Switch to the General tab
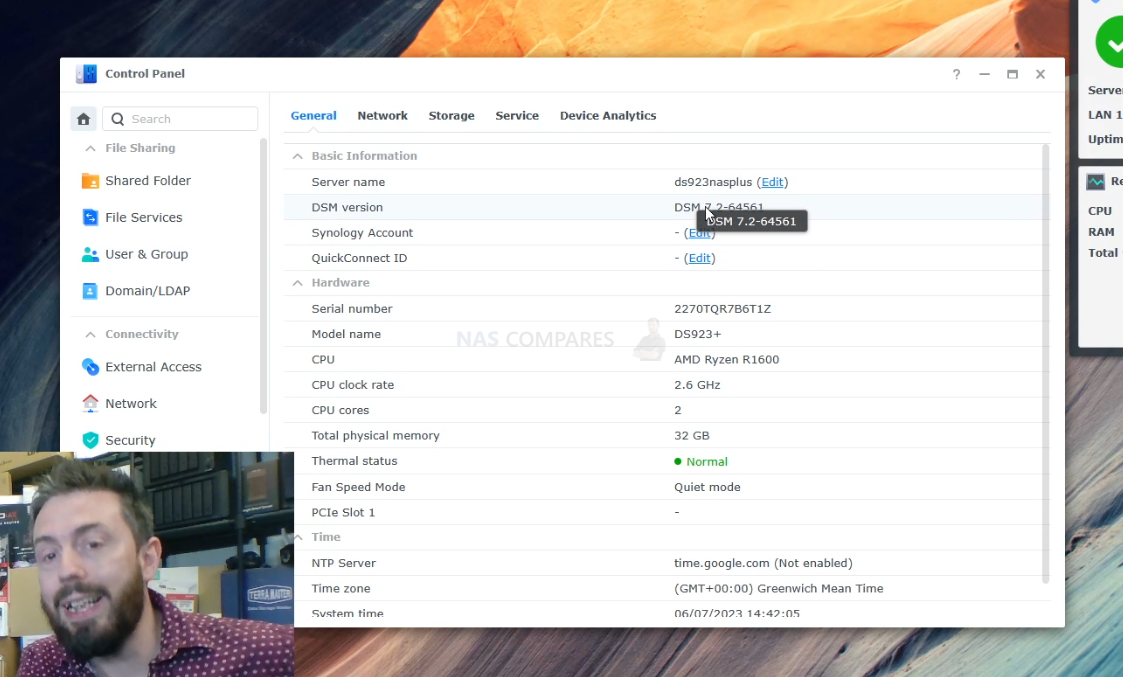This screenshot has height=677, width=1123. [314, 115]
